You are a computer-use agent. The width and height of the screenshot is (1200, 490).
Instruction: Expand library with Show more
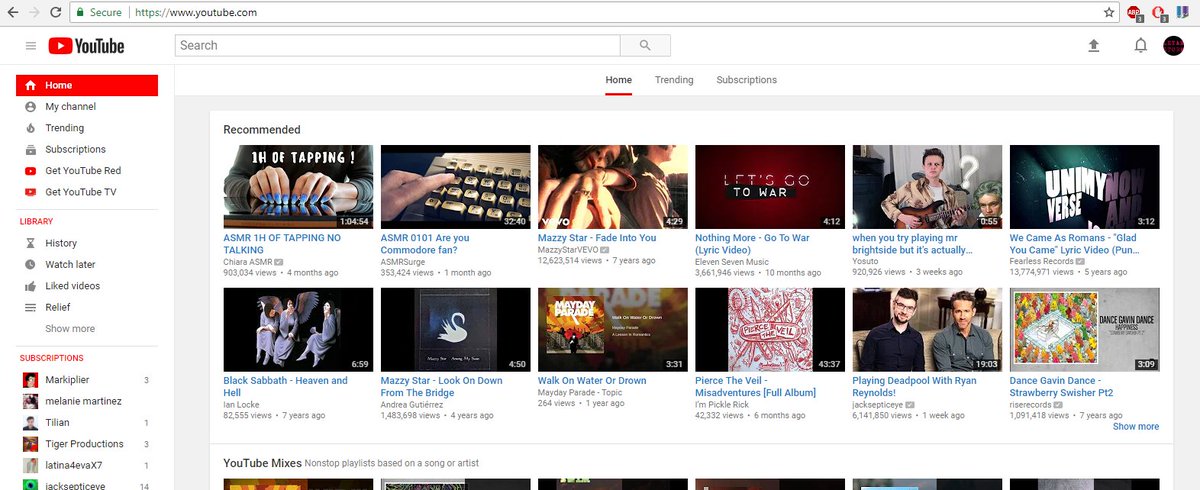point(70,329)
